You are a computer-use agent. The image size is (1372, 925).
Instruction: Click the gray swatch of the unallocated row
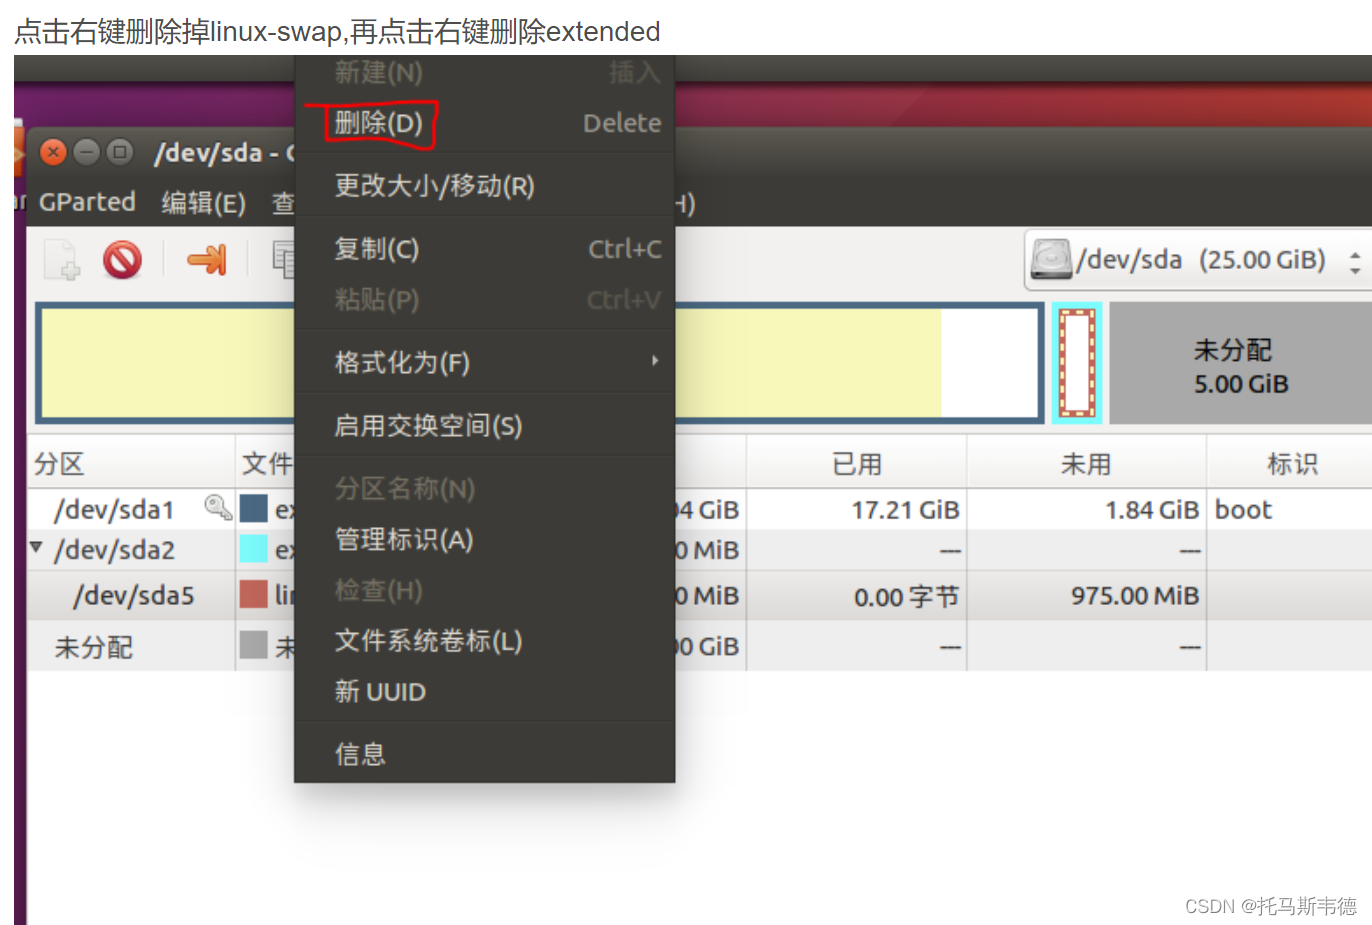(x=254, y=645)
